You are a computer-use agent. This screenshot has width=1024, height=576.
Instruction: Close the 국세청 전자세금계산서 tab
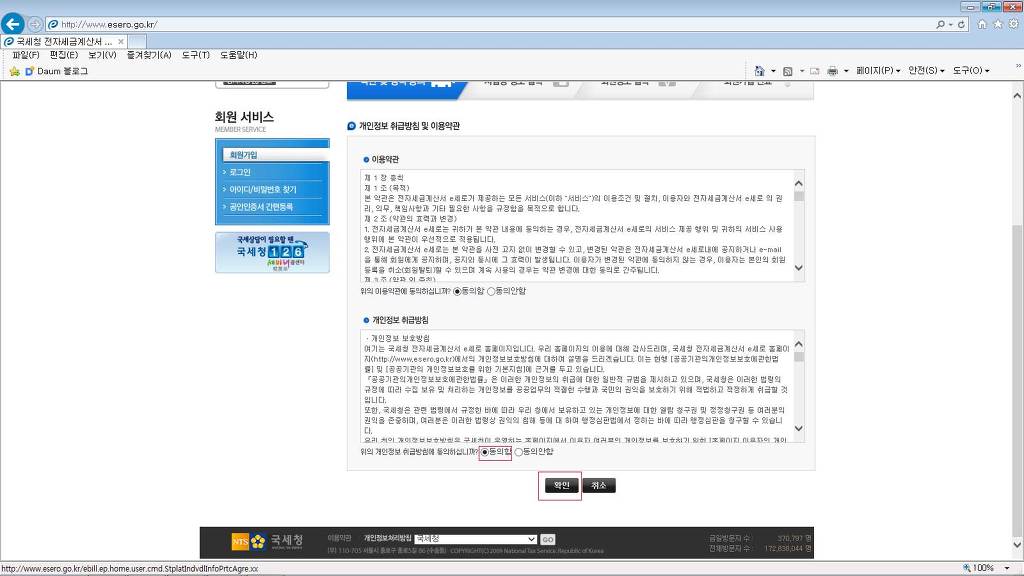(x=121, y=41)
